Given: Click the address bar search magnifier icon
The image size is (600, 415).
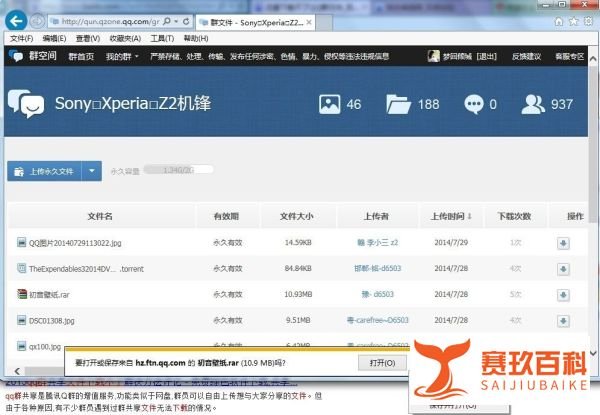Looking at the screenshot, I should (x=167, y=21).
